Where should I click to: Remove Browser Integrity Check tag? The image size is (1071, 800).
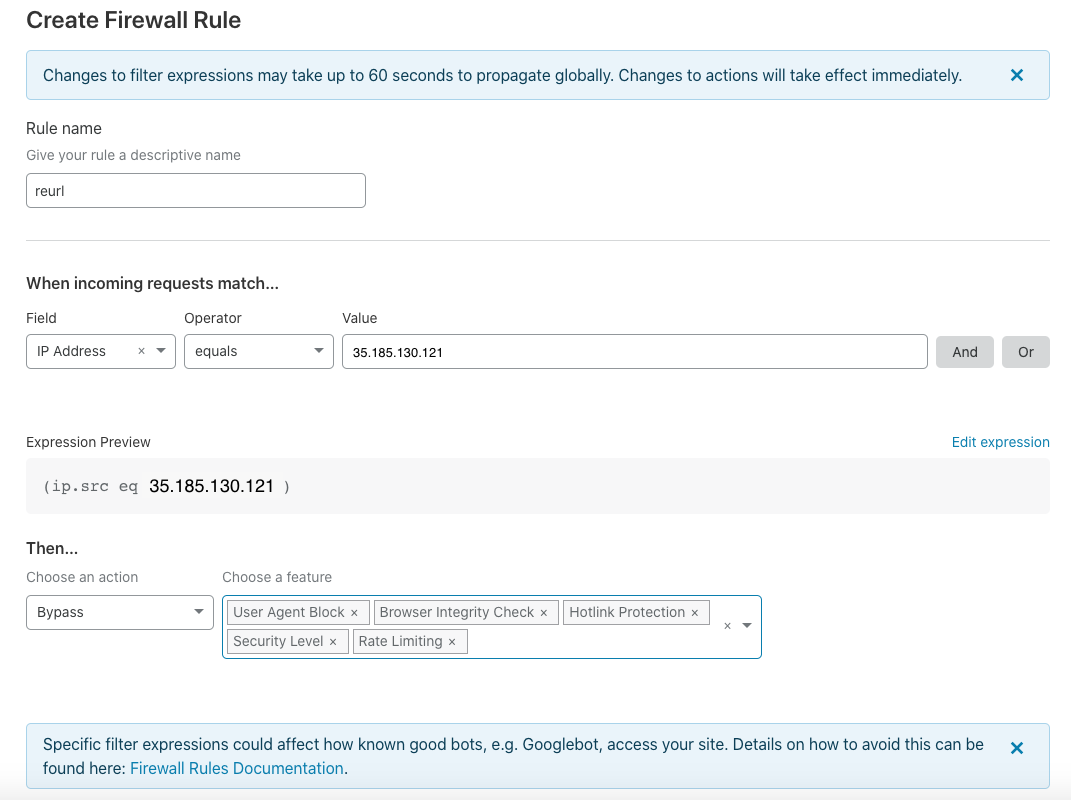point(544,613)
